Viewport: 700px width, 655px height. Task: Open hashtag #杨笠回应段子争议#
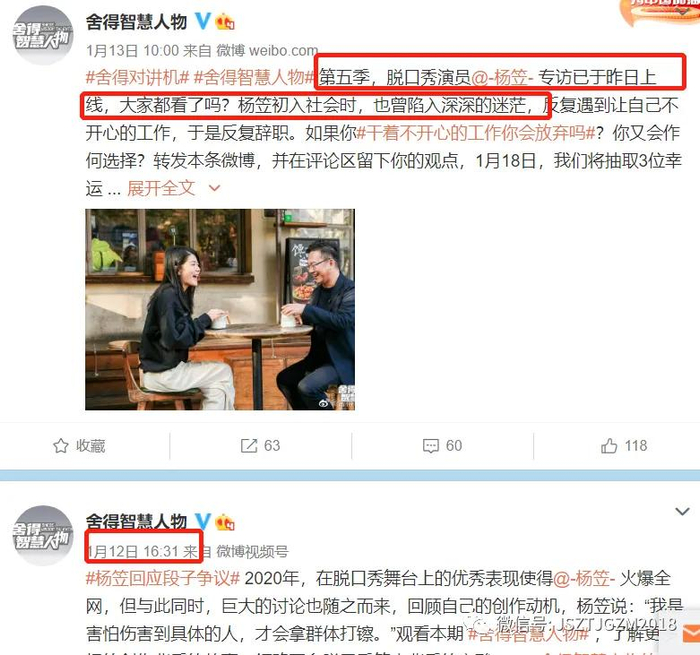(163, 578)
